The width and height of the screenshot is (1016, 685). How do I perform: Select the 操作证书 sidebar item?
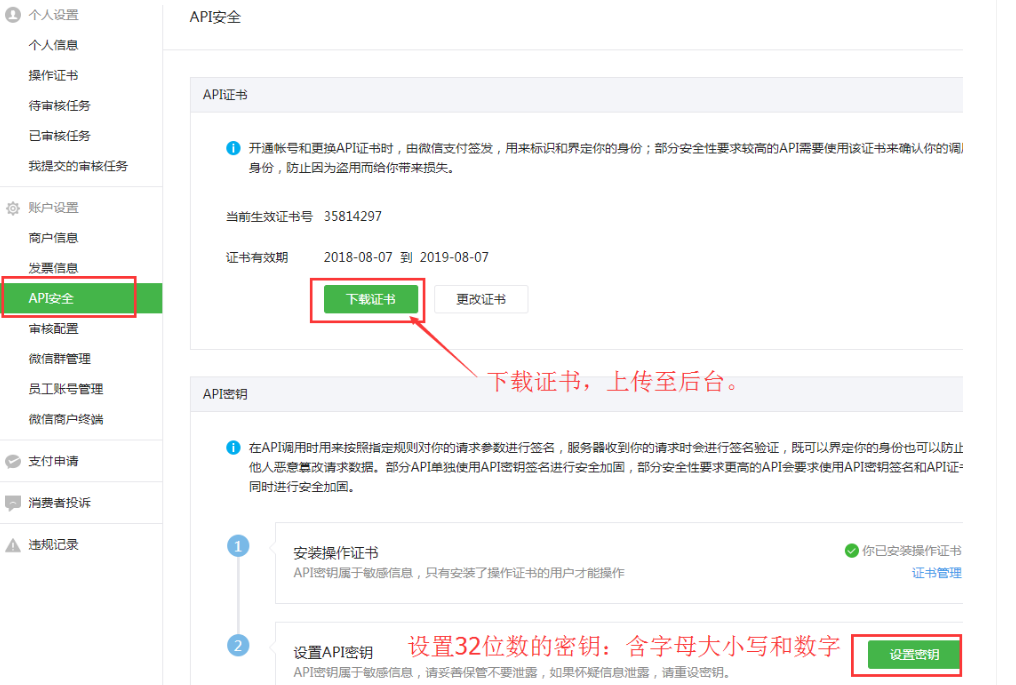point(53,75)
